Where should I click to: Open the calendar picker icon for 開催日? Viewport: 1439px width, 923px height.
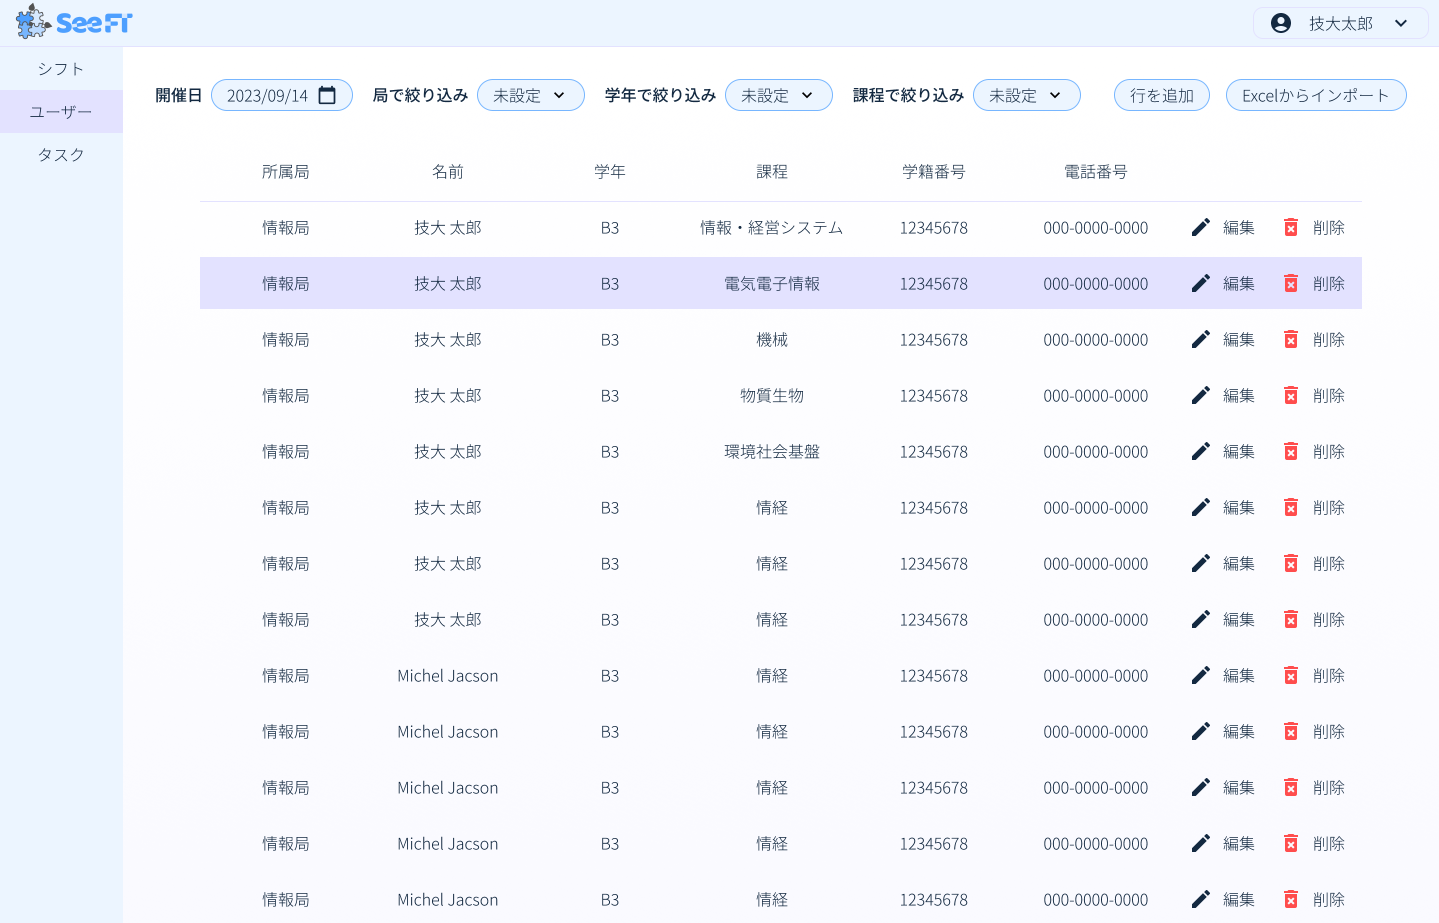point(327,95)
